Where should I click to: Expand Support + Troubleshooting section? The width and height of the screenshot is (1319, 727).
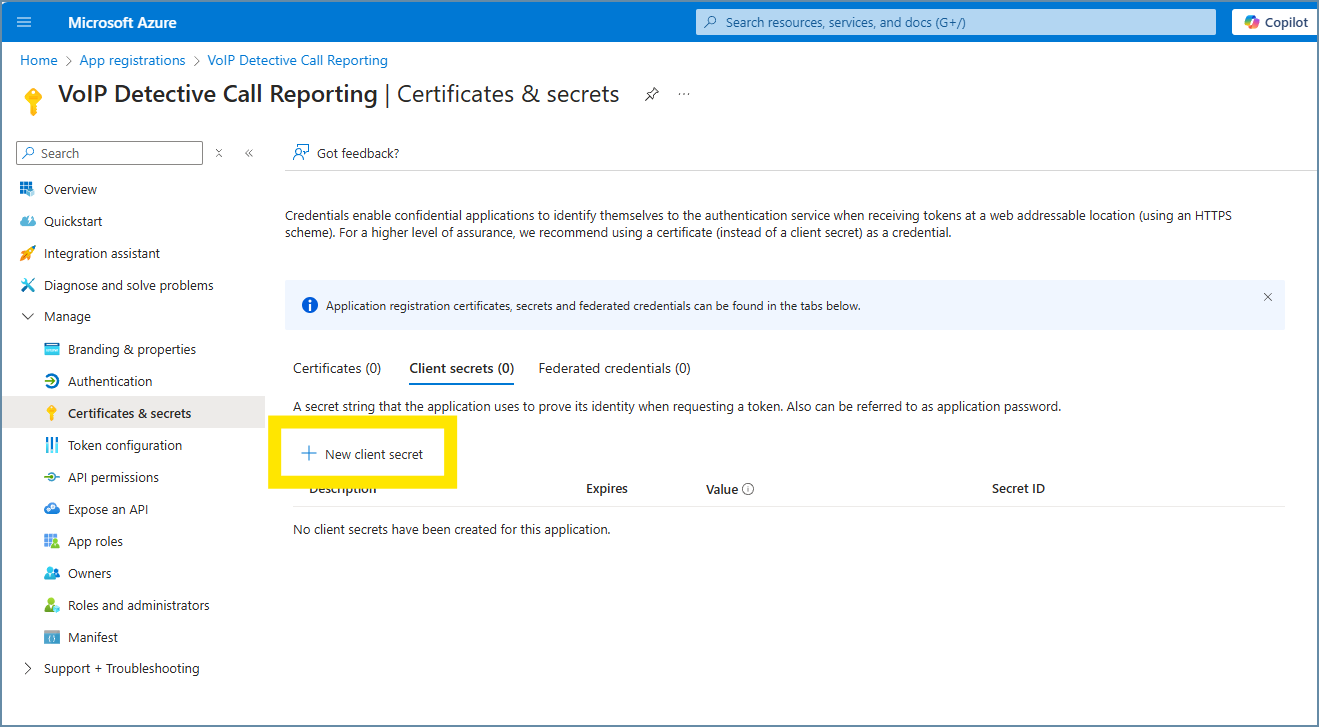coord(27,668)
